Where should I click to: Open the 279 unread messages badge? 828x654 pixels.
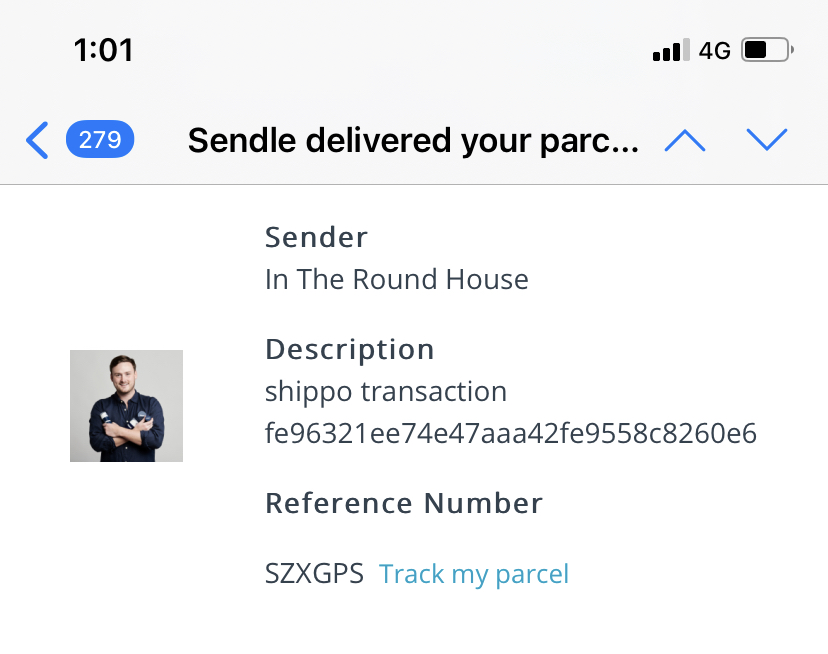[x=100, y=139]
